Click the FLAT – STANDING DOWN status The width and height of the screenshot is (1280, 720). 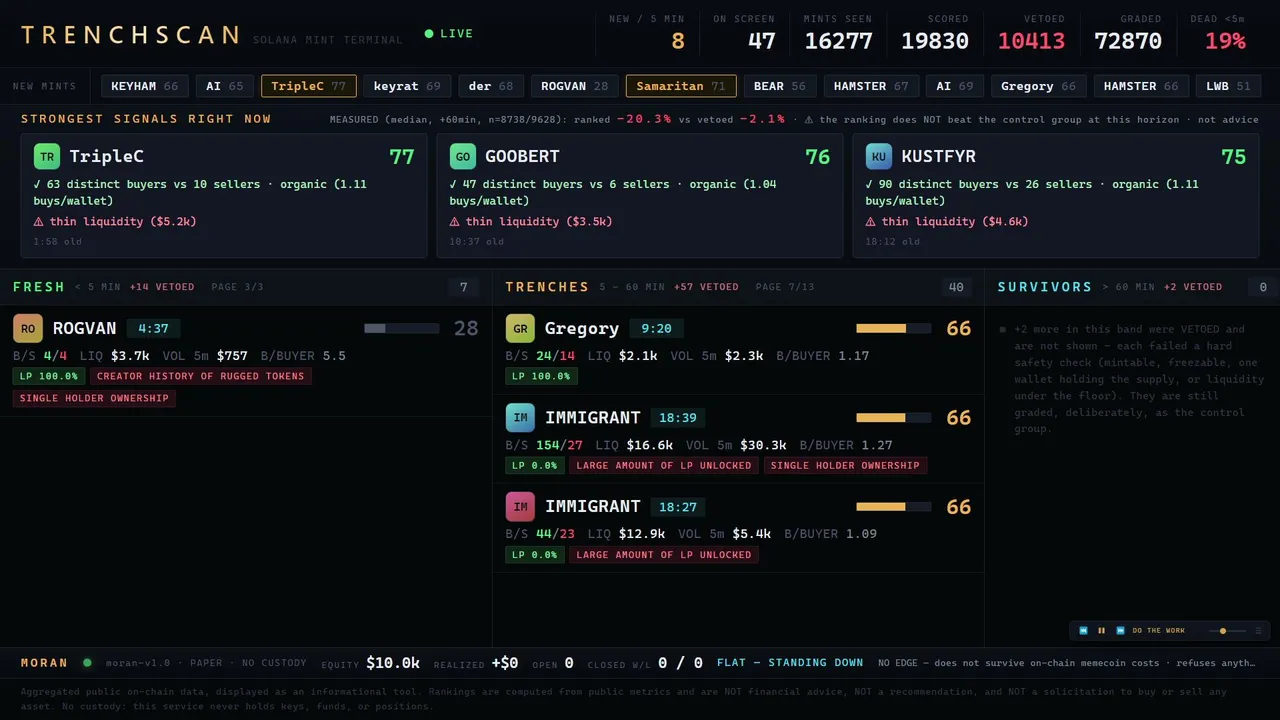click(790, 662)
